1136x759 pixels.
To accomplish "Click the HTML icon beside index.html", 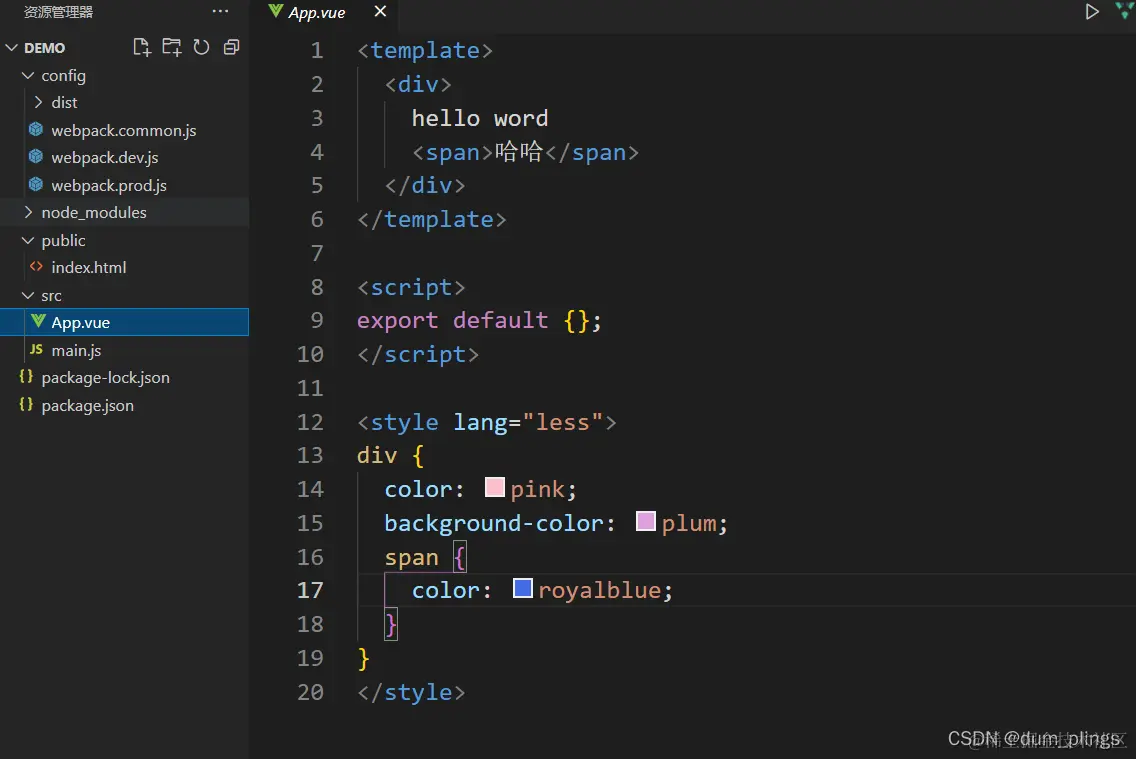I will 36,267.
